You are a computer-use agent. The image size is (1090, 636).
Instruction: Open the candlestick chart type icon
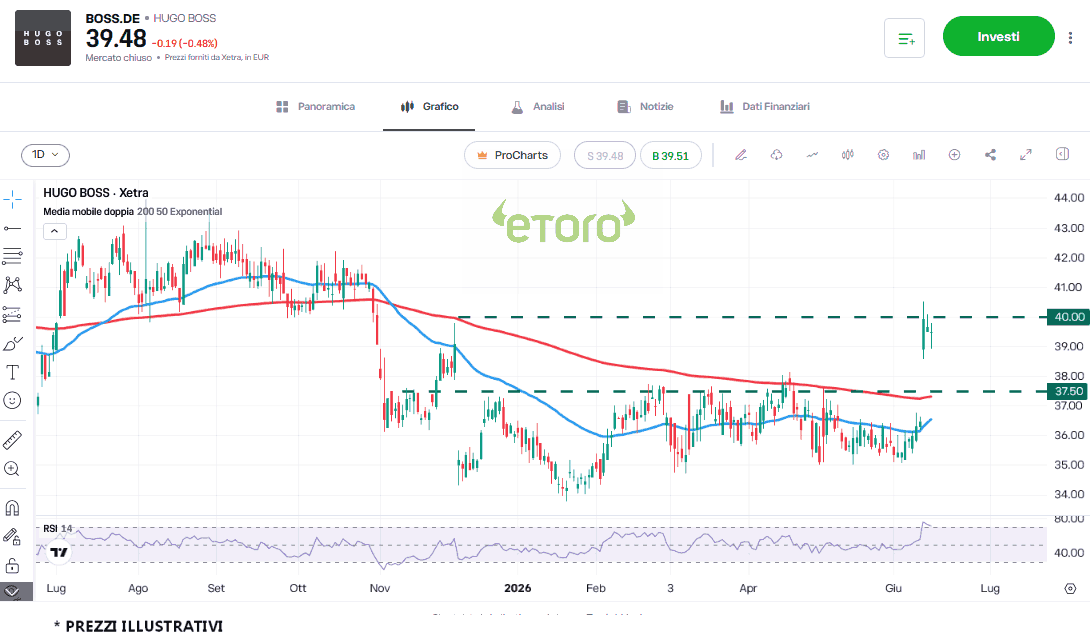(847, 155)
